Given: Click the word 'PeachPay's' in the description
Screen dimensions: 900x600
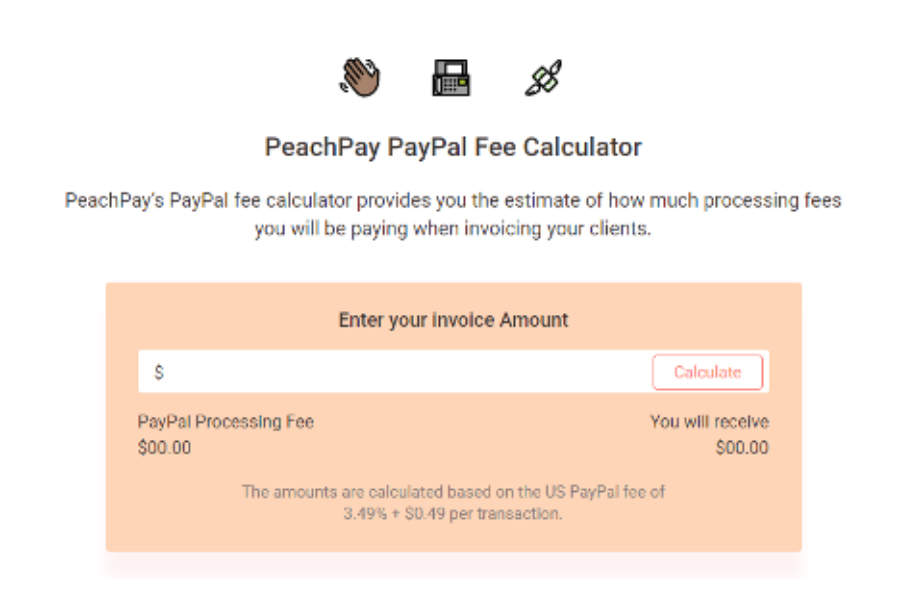Looking at the screenshot, I should [114, 200].
